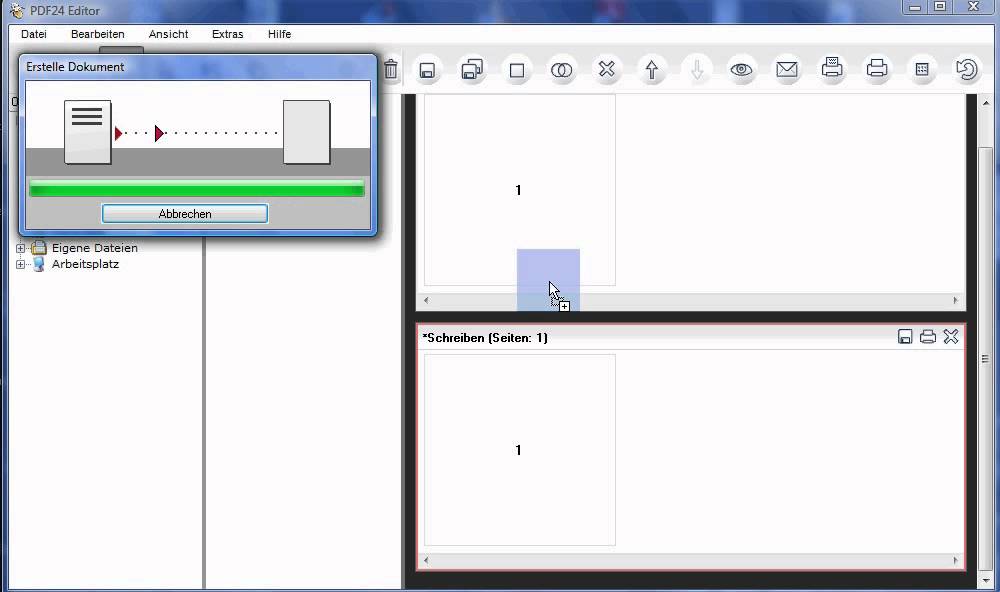Create a new blank document via toolbar
The height and width of the screenshot is (592, 1000).
pyautogui.click(x=517, y=70)
